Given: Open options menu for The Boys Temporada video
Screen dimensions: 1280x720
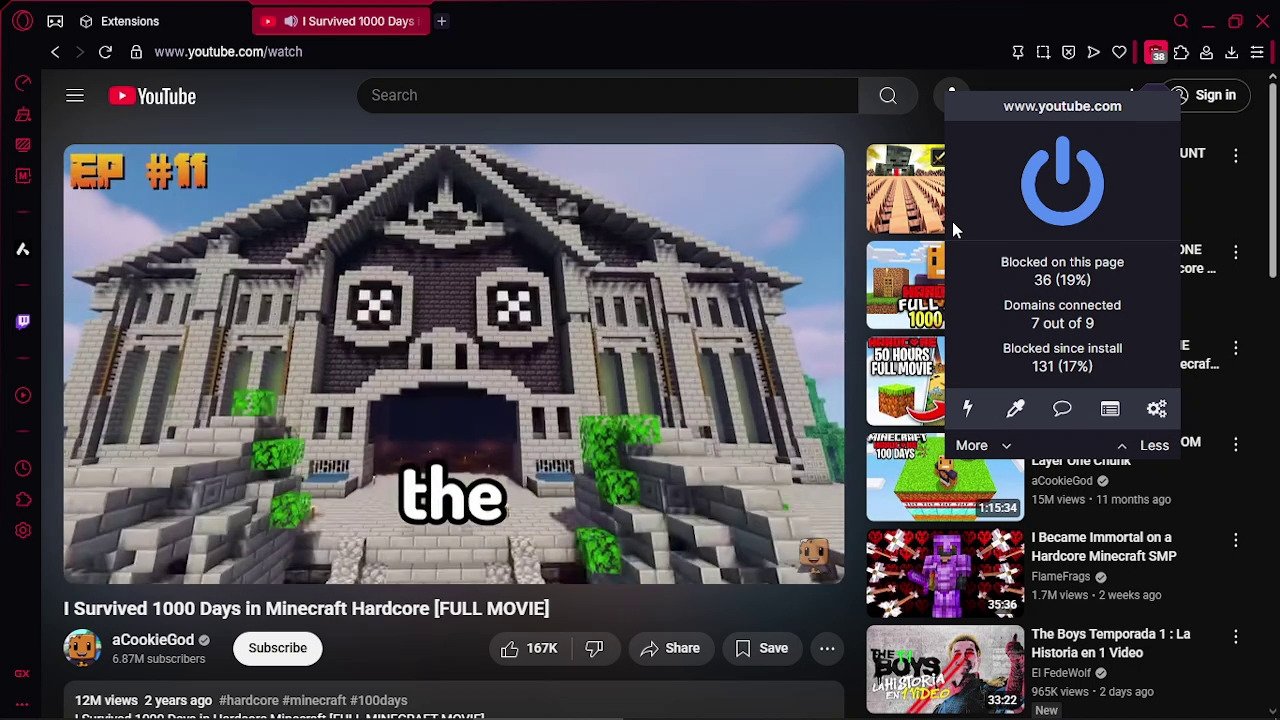Looking at the screenshot, I should pos(1236,637).
